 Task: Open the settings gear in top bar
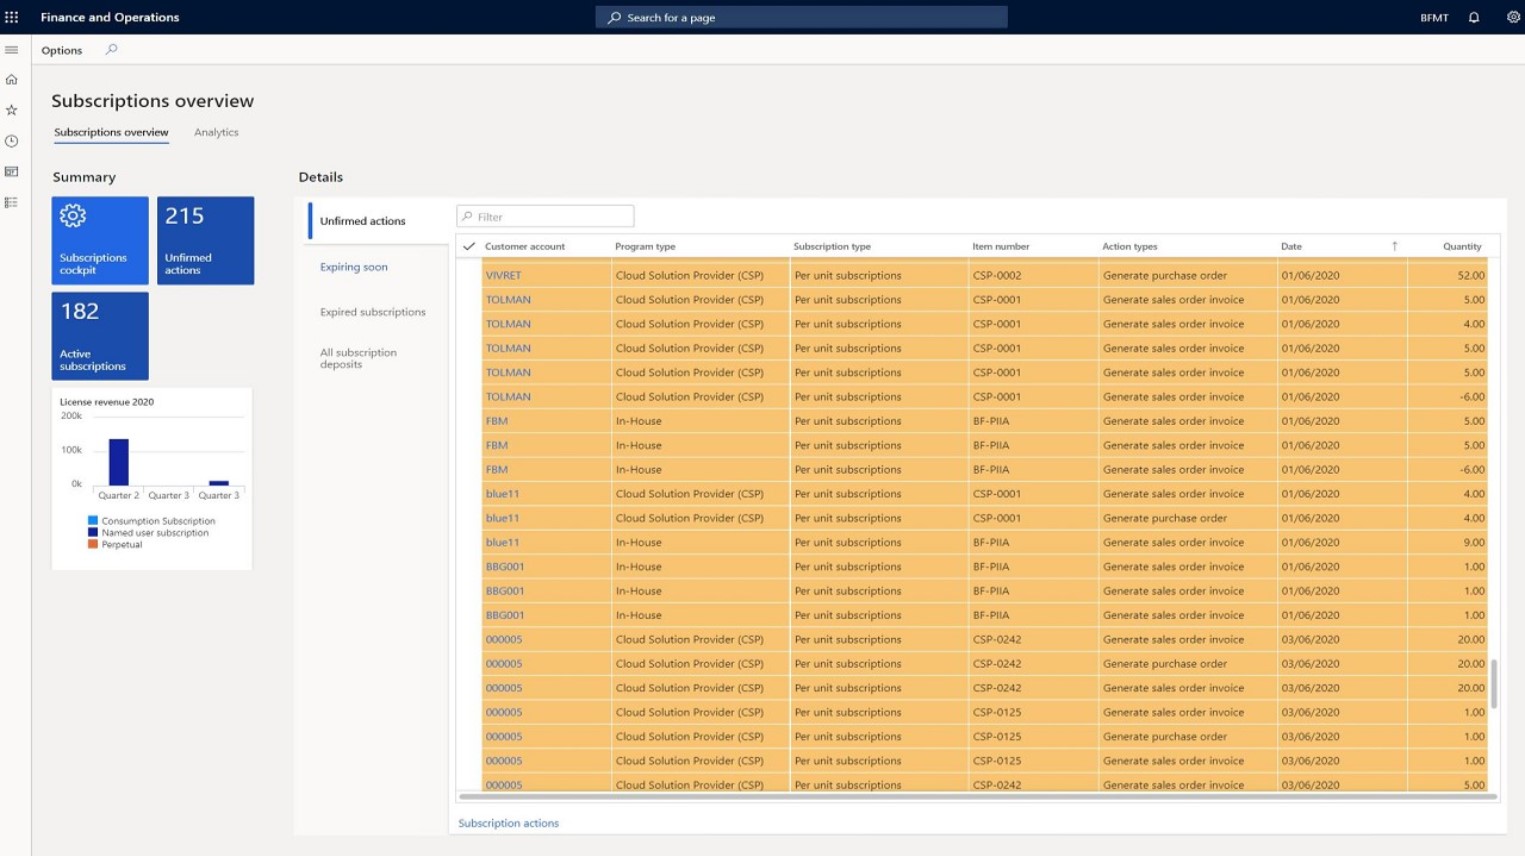coord(1512,17)
